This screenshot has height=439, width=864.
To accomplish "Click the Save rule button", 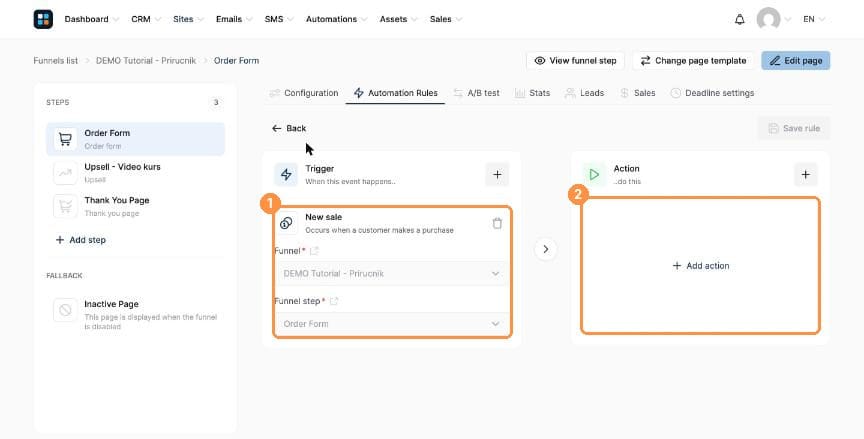I will click(x=794, y=128).
